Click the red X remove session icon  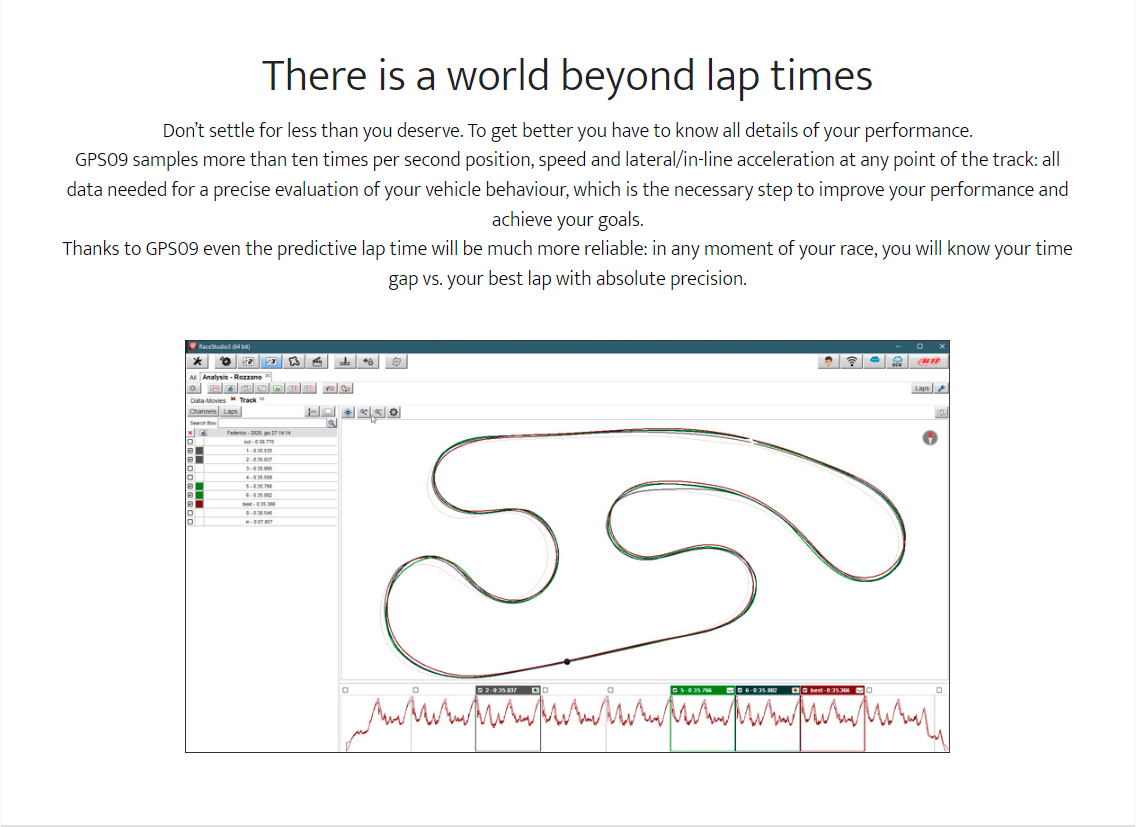click(191, 433)
